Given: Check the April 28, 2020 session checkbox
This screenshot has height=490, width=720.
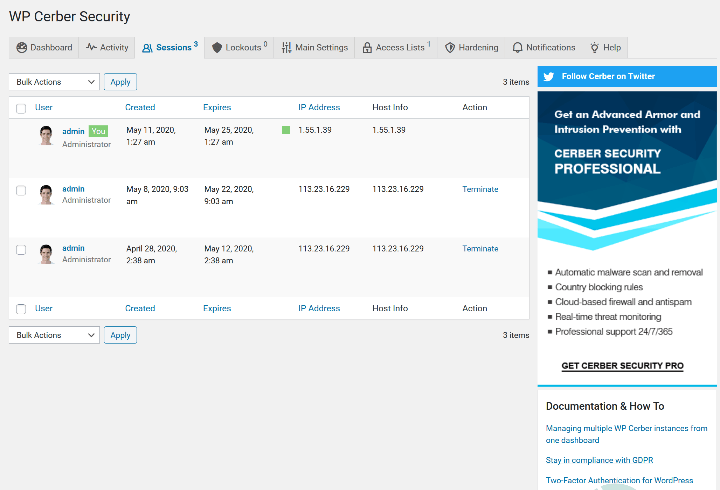Looking at the screenshot, I should click(21, 249).
